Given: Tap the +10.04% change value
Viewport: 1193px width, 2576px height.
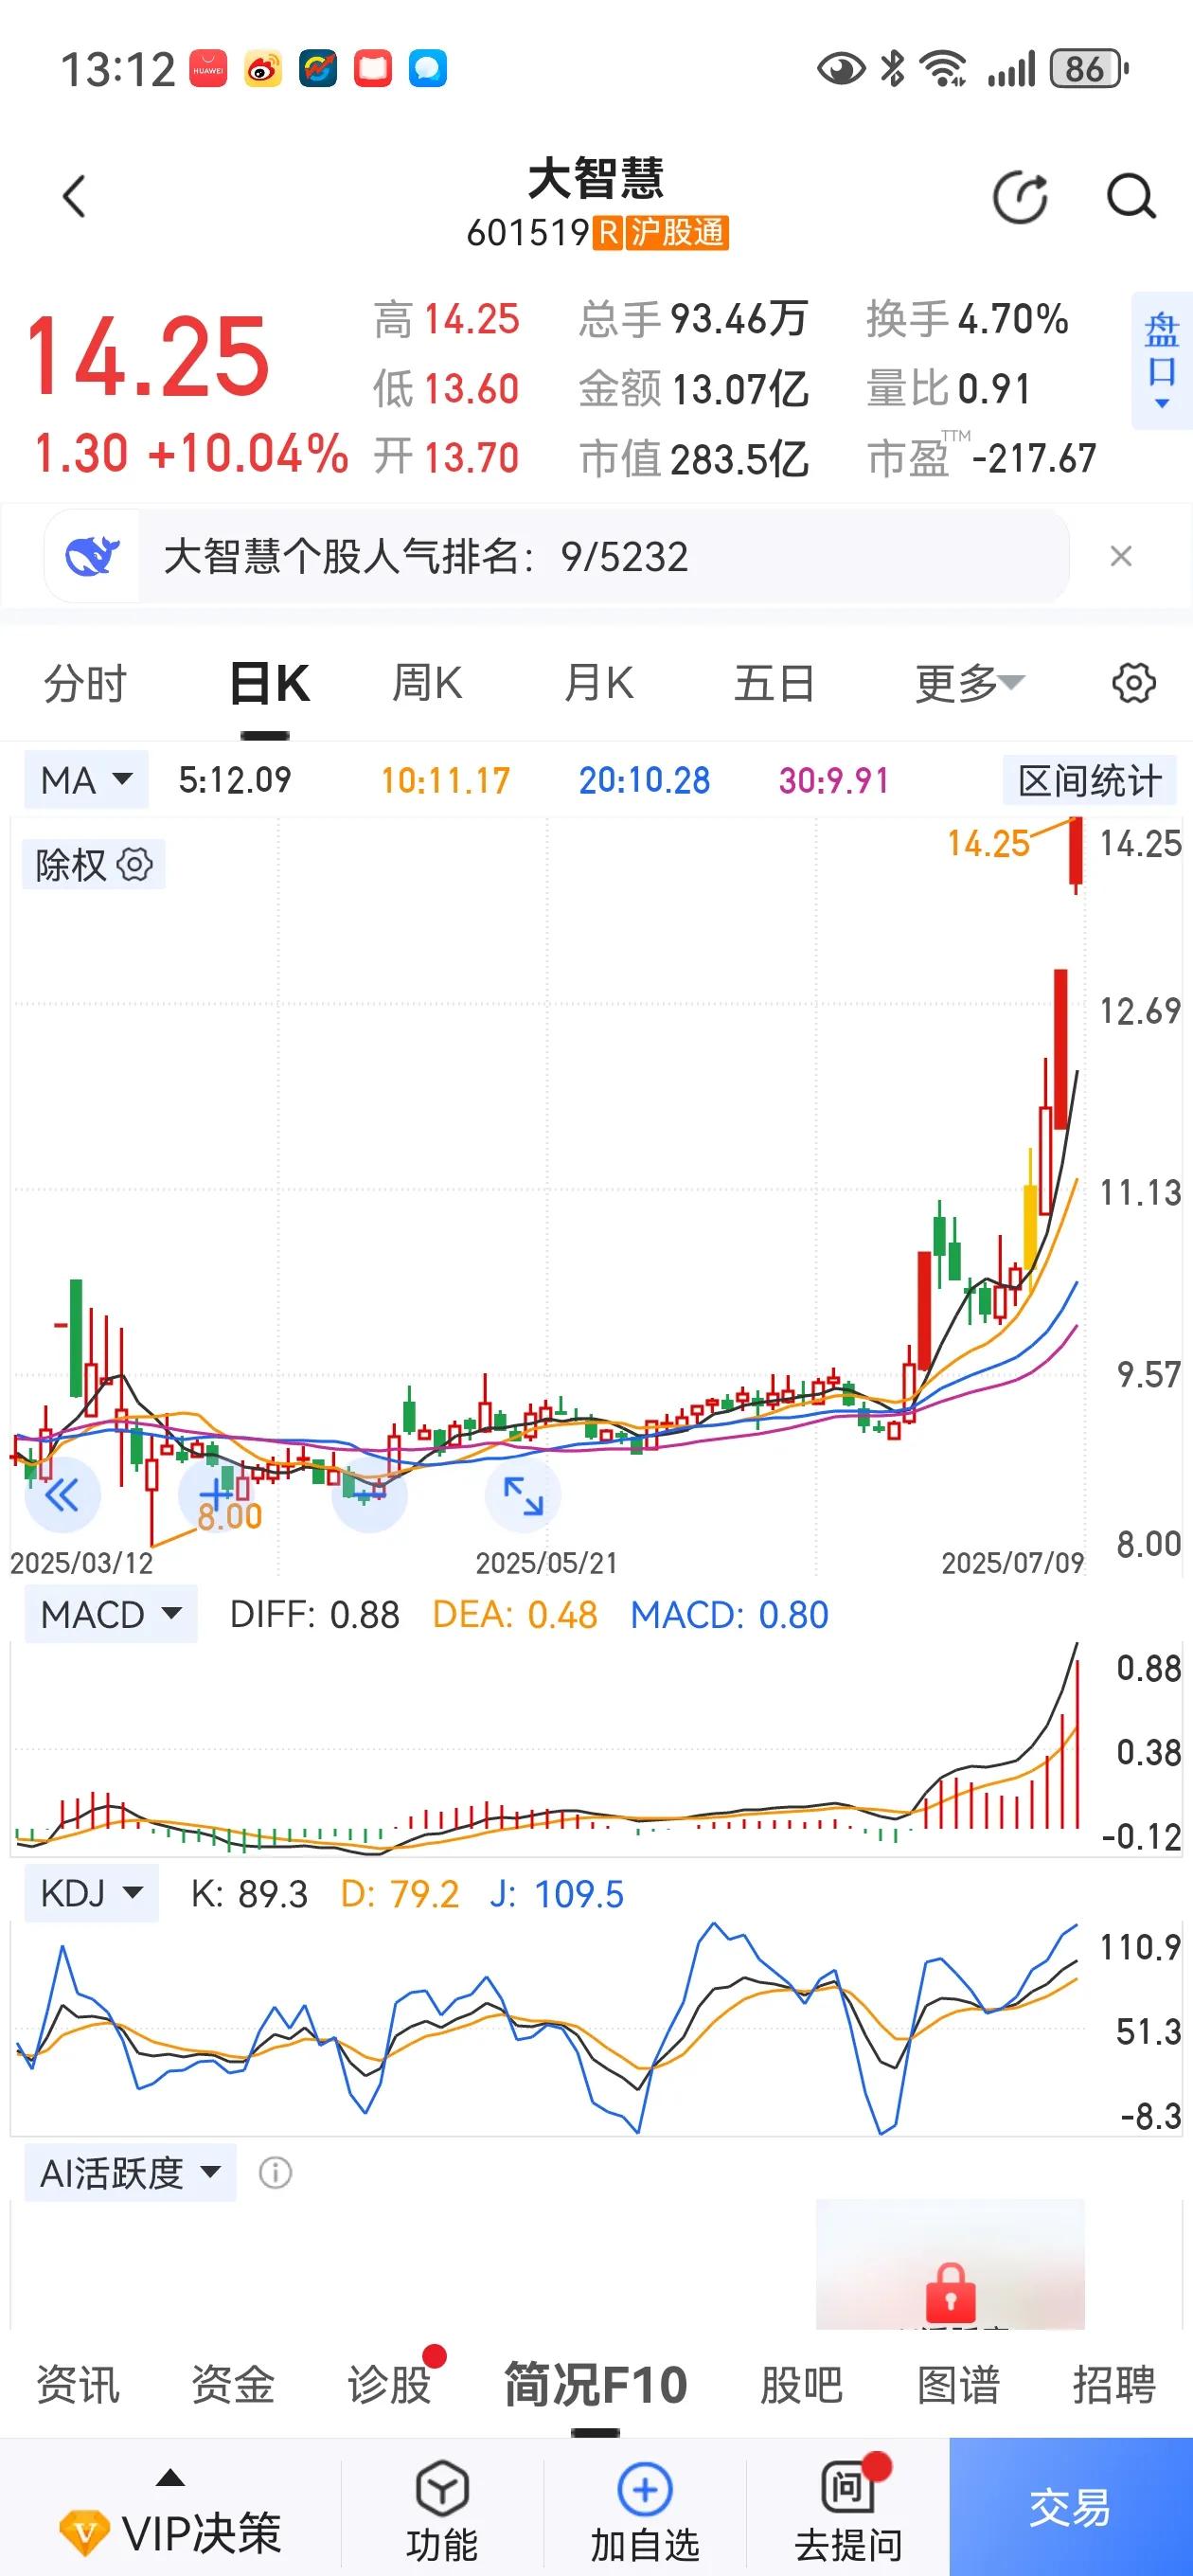Looking at the screenshot, I should tap(248, 453).
